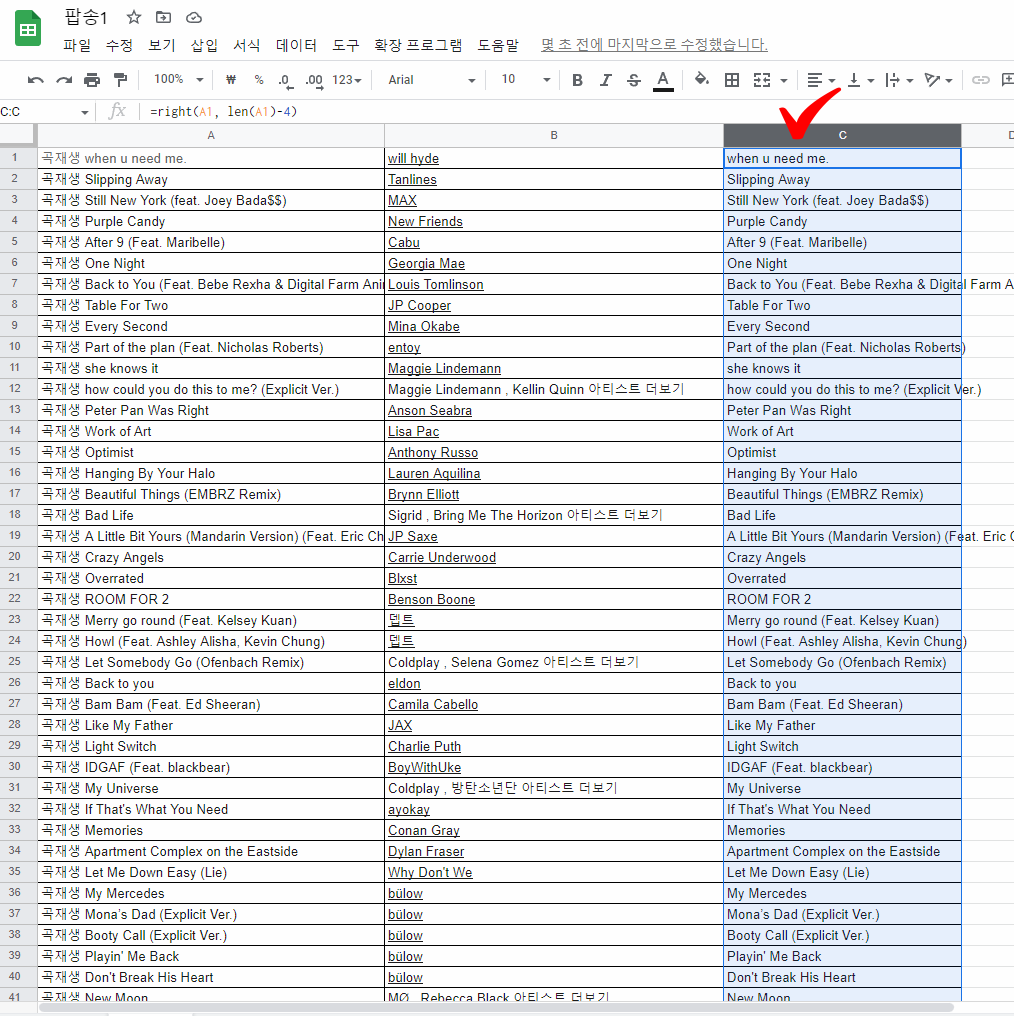Image resolution: width=1014 pixels, height=1016 pixels.
Task: Open the last edited history link
Action: [654, 45]
